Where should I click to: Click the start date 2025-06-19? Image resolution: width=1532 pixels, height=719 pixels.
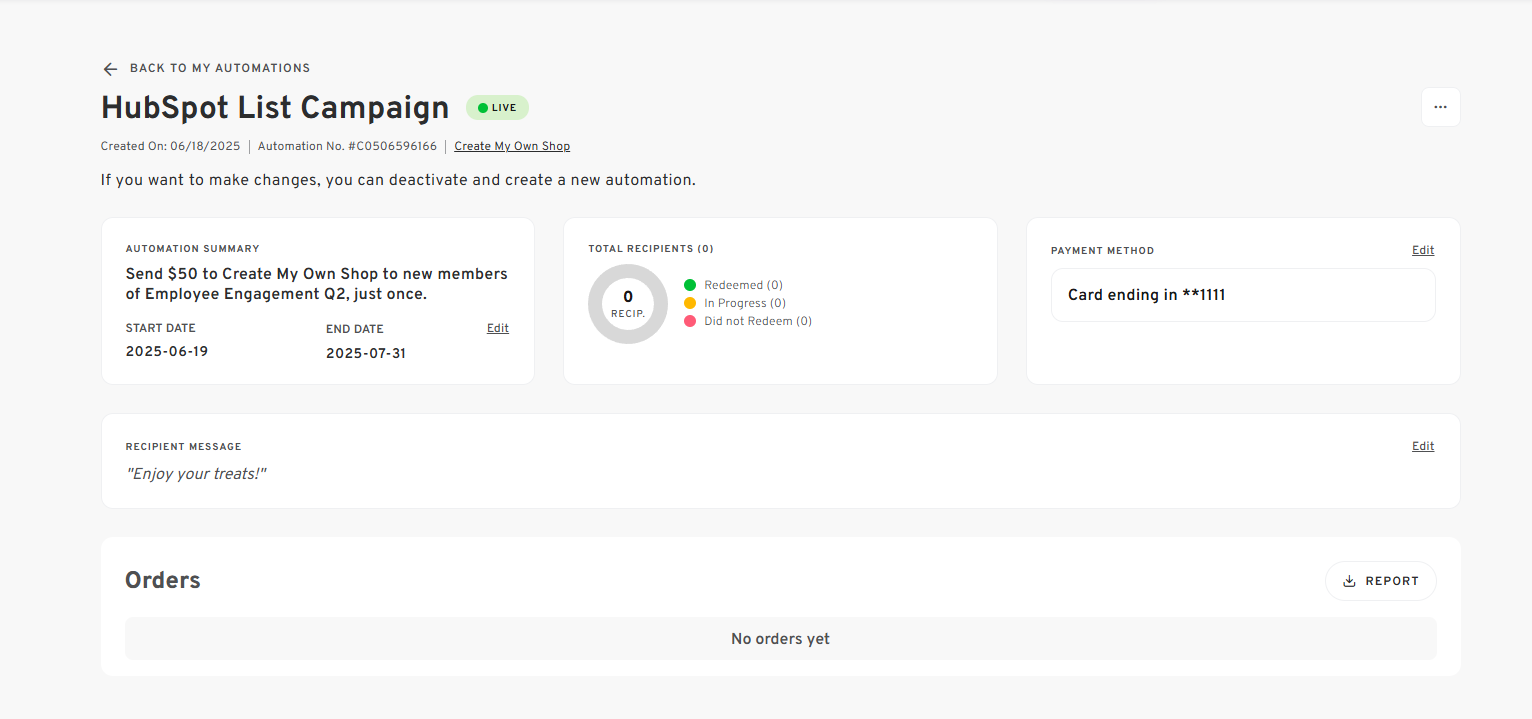pos(167,352)
